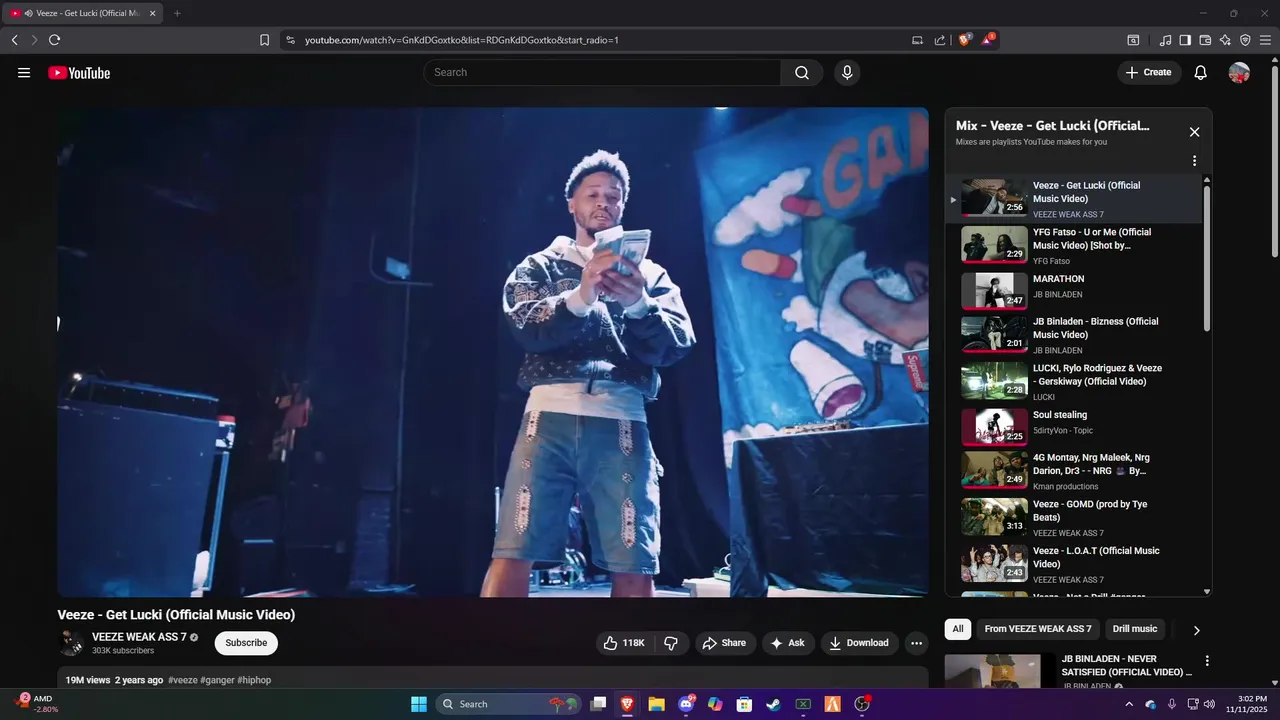Open site settings icon left of the URL
The height and width of the screenshot is (720, 1280).
pos(290,40)
